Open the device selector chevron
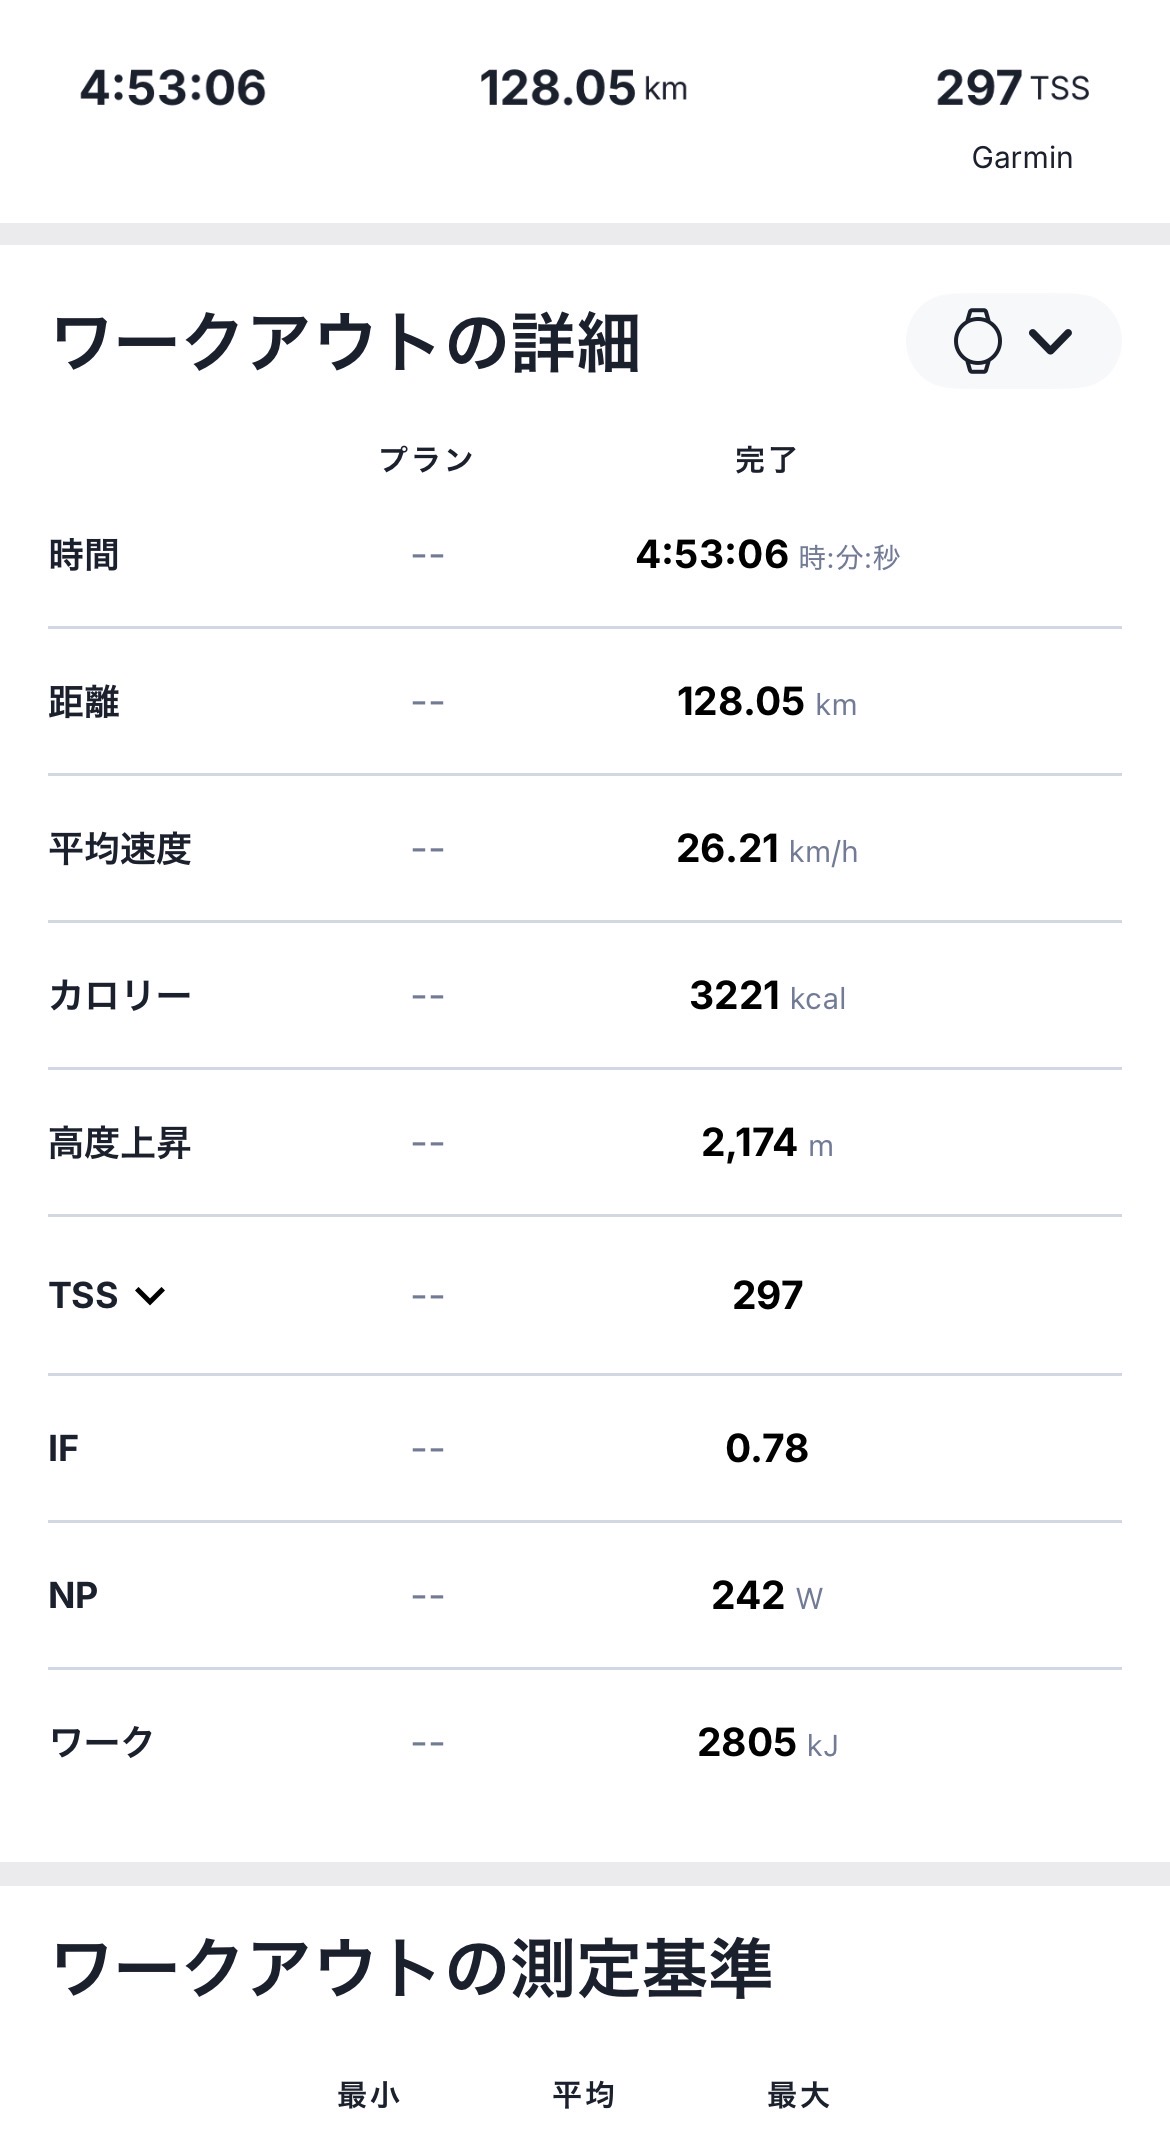This screenshot has height=2139, width=1170. (x=1050, y=342)
